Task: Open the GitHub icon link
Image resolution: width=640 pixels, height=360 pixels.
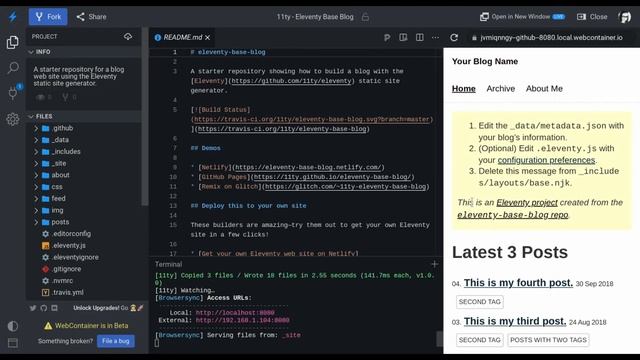Action: pos(44,308)
